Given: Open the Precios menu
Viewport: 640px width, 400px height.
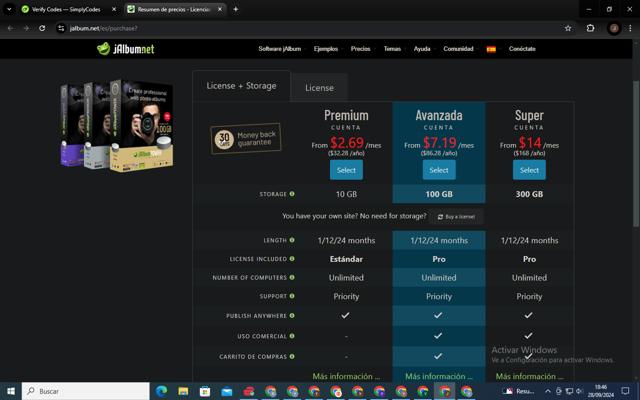Looking at the screenshot, I should pyautogui.click(x=360, y=49).
